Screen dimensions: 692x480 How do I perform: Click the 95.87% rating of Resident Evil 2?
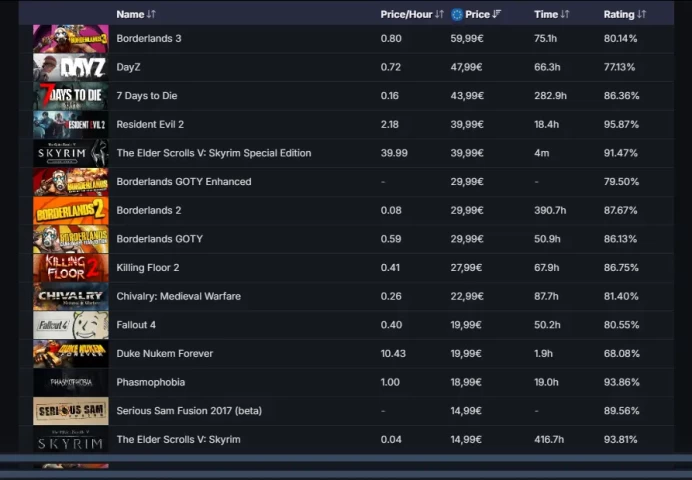pos(621,125)
